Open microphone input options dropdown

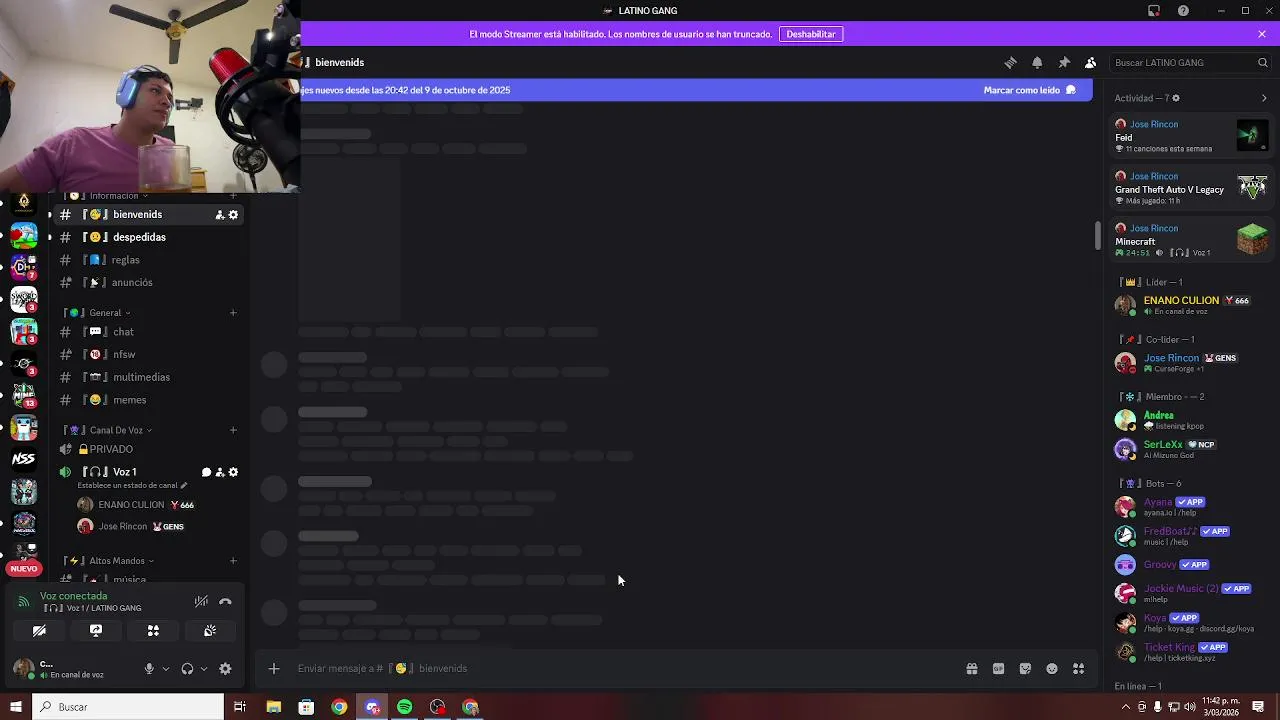click(165, 669)
